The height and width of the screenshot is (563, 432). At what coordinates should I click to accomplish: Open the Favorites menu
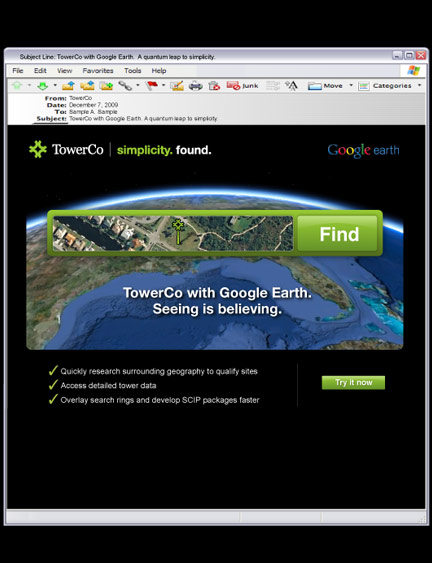coord(98,71)
